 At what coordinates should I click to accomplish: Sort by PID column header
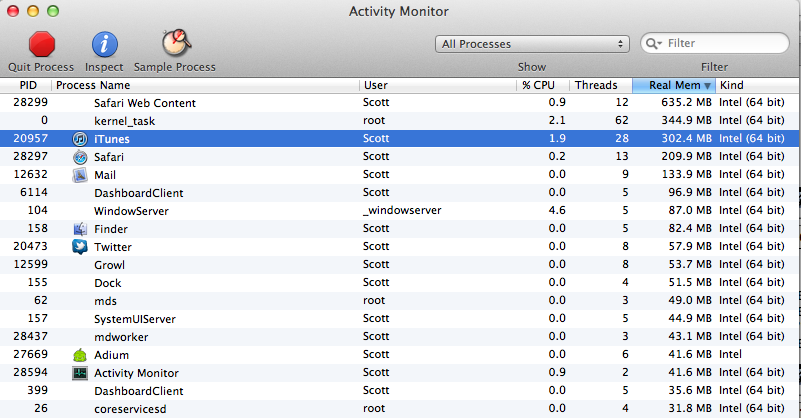coord(28,85)
